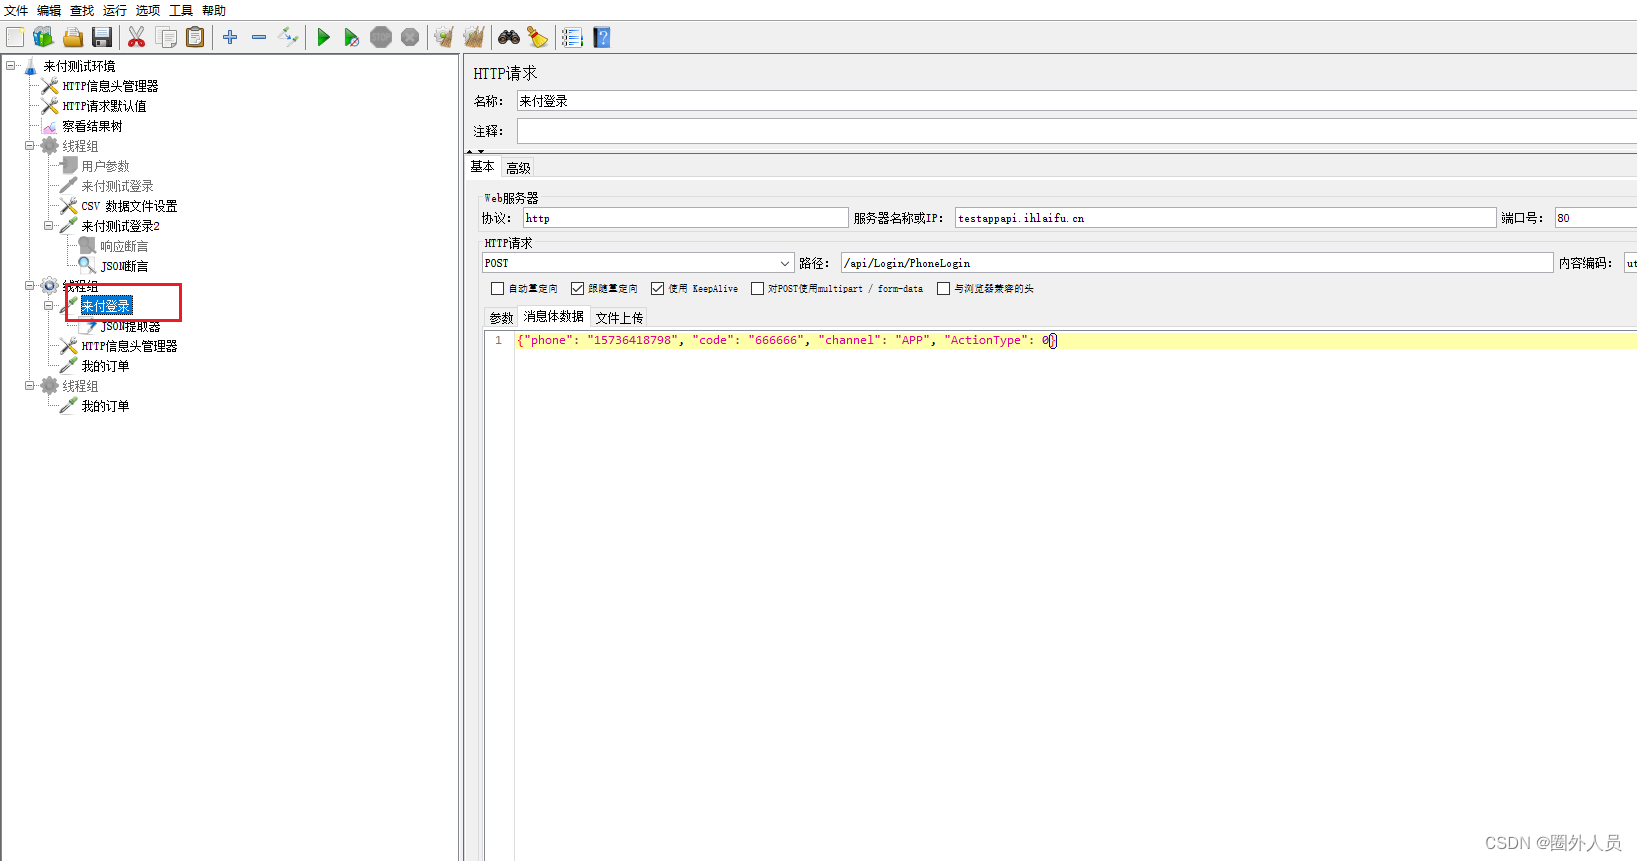Click the Open file folder icon

pos(73,37)
